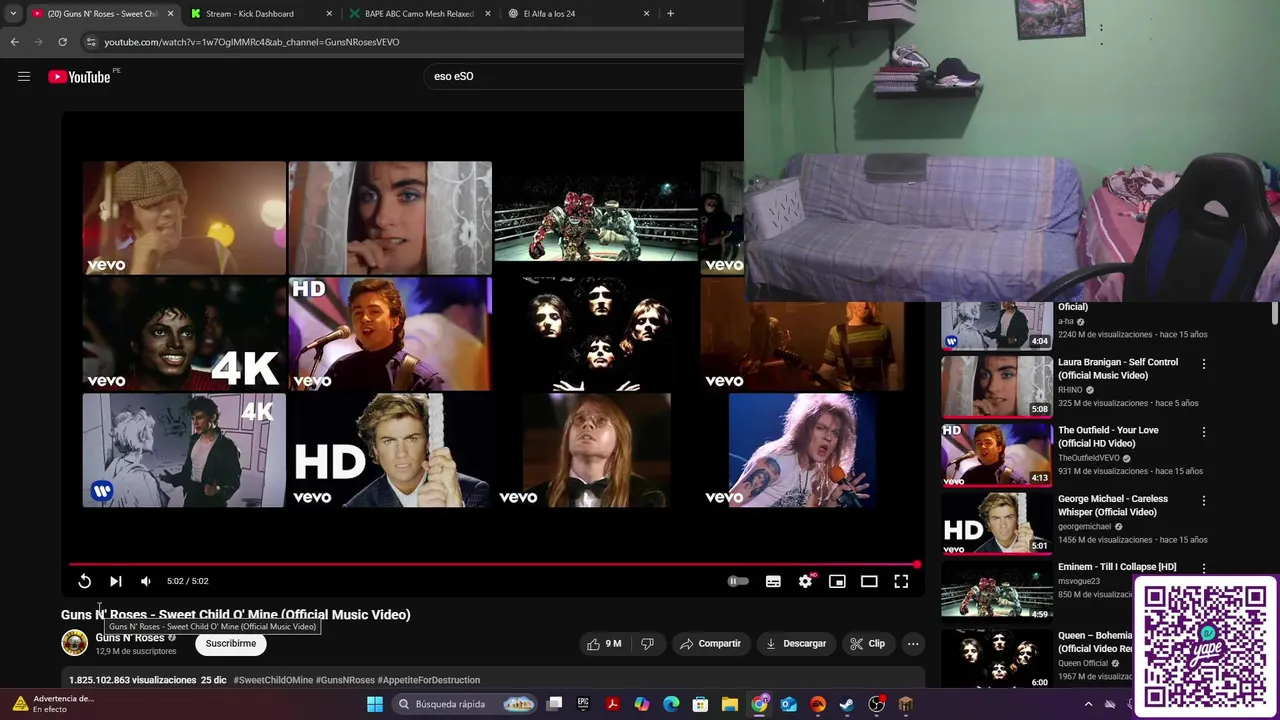Open the player settings gear

point(805,581)
